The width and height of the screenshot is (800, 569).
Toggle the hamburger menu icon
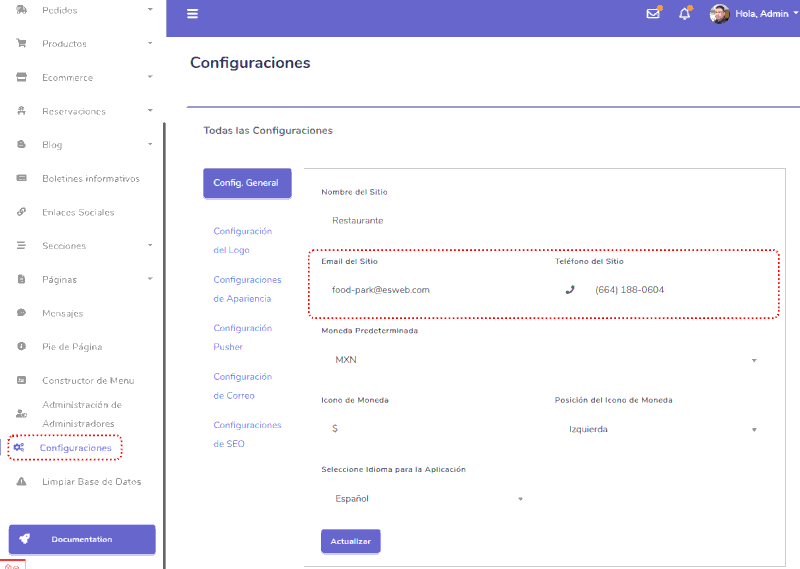[x=192, y=14]
